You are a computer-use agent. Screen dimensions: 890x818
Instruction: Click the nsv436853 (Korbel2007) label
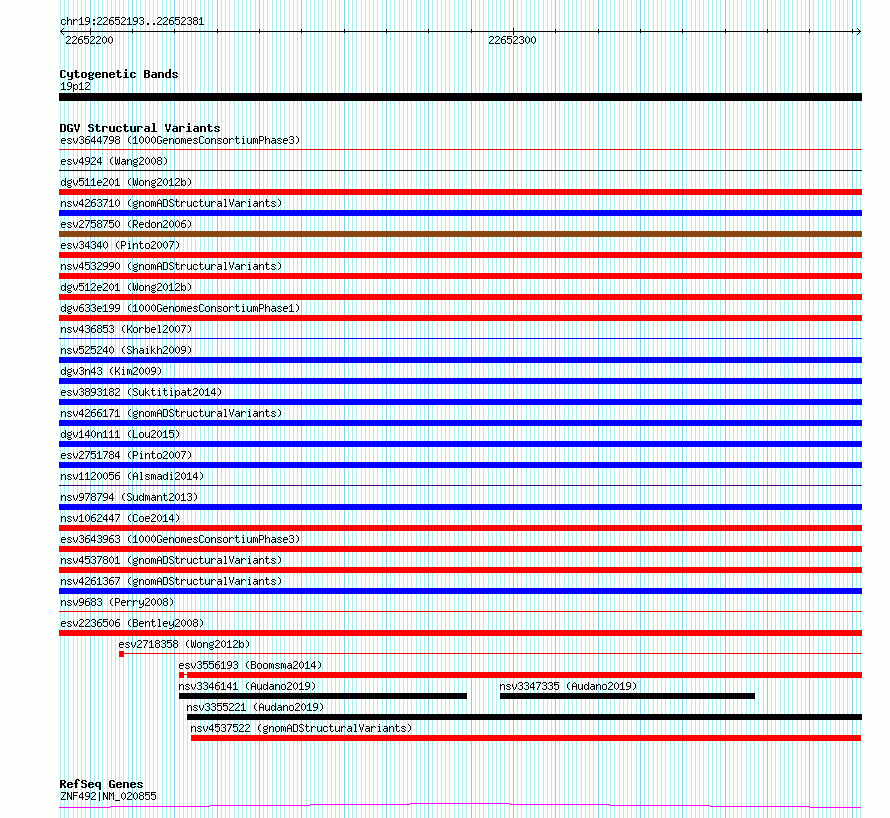coord(126,329)
